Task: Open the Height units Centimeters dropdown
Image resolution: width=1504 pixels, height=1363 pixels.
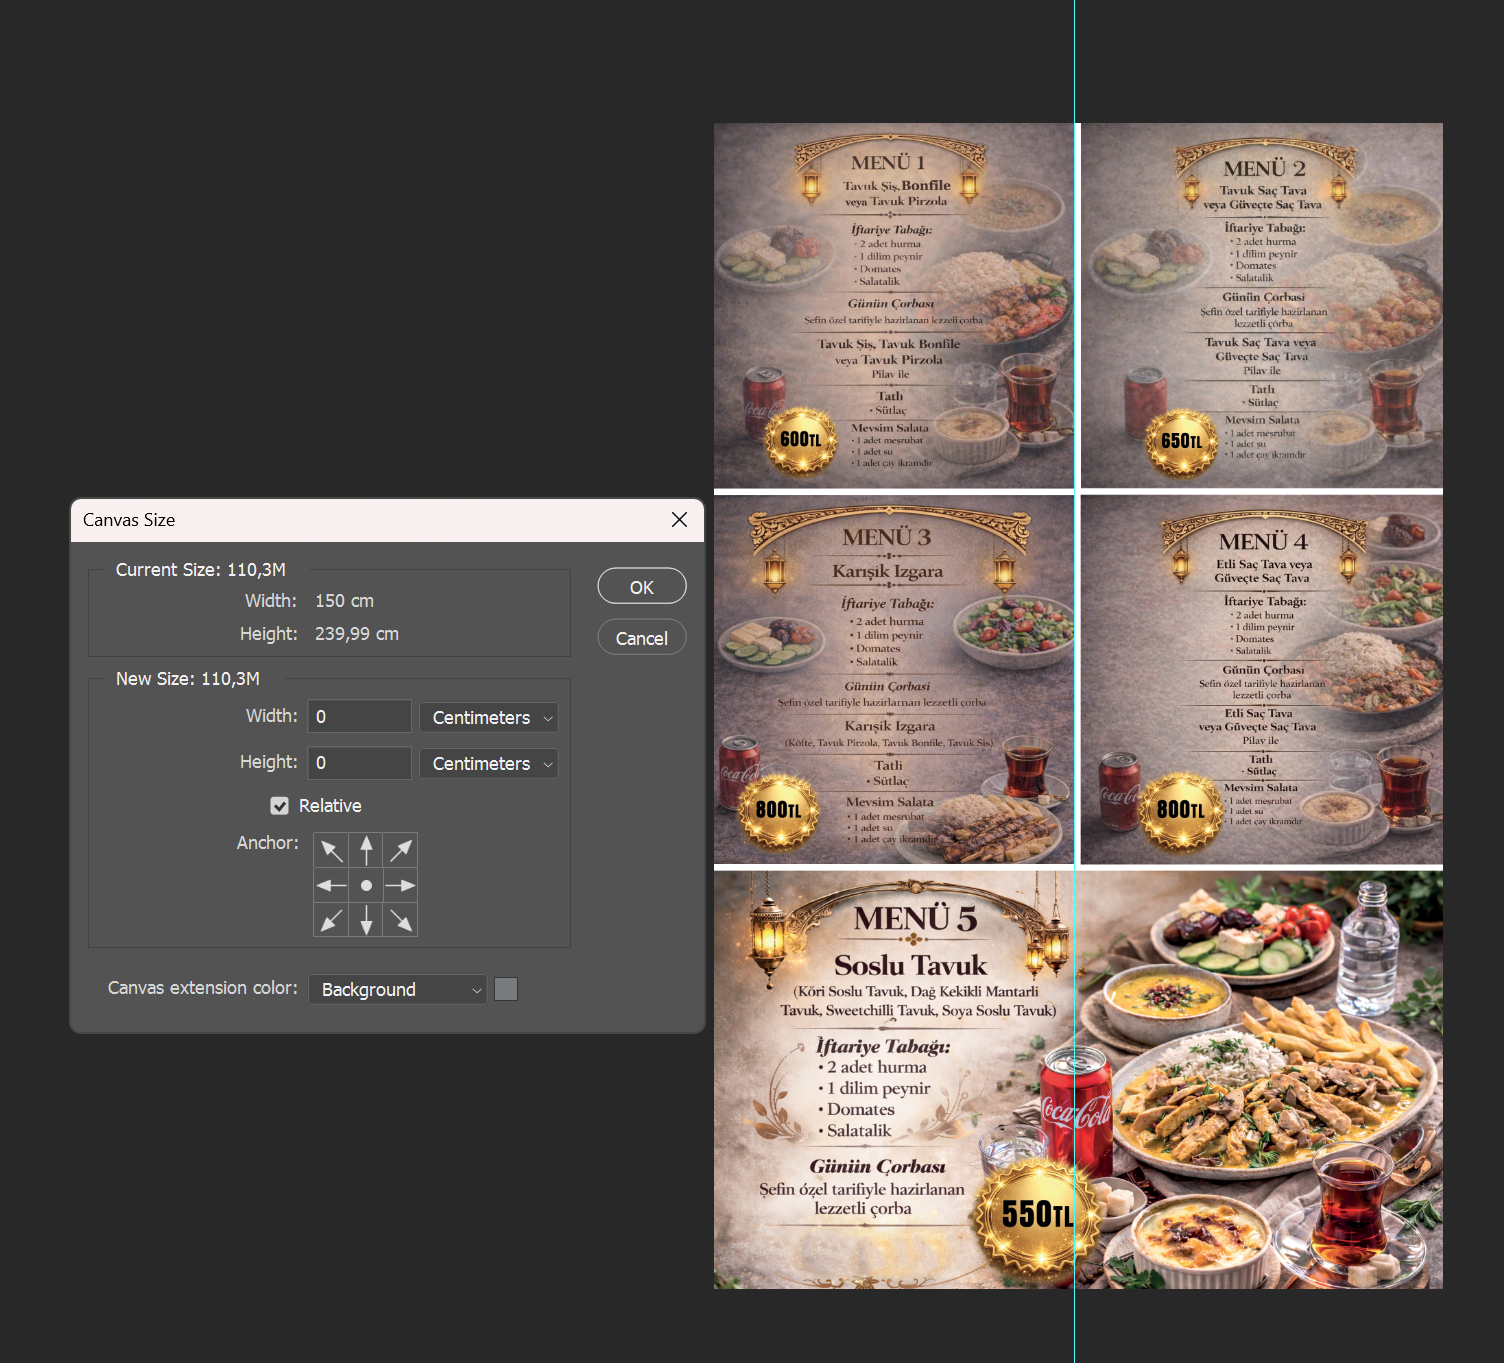Action: [x=488, y=764]
